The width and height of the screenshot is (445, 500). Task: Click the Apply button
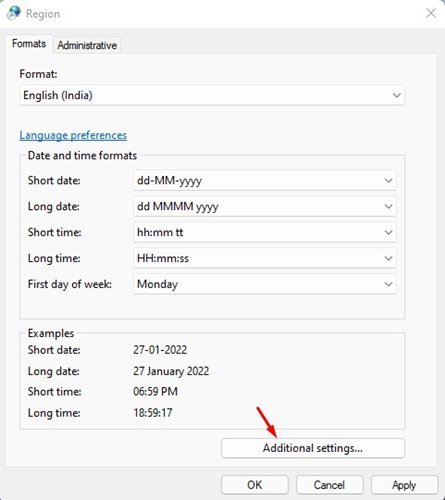tap(404, 485)
